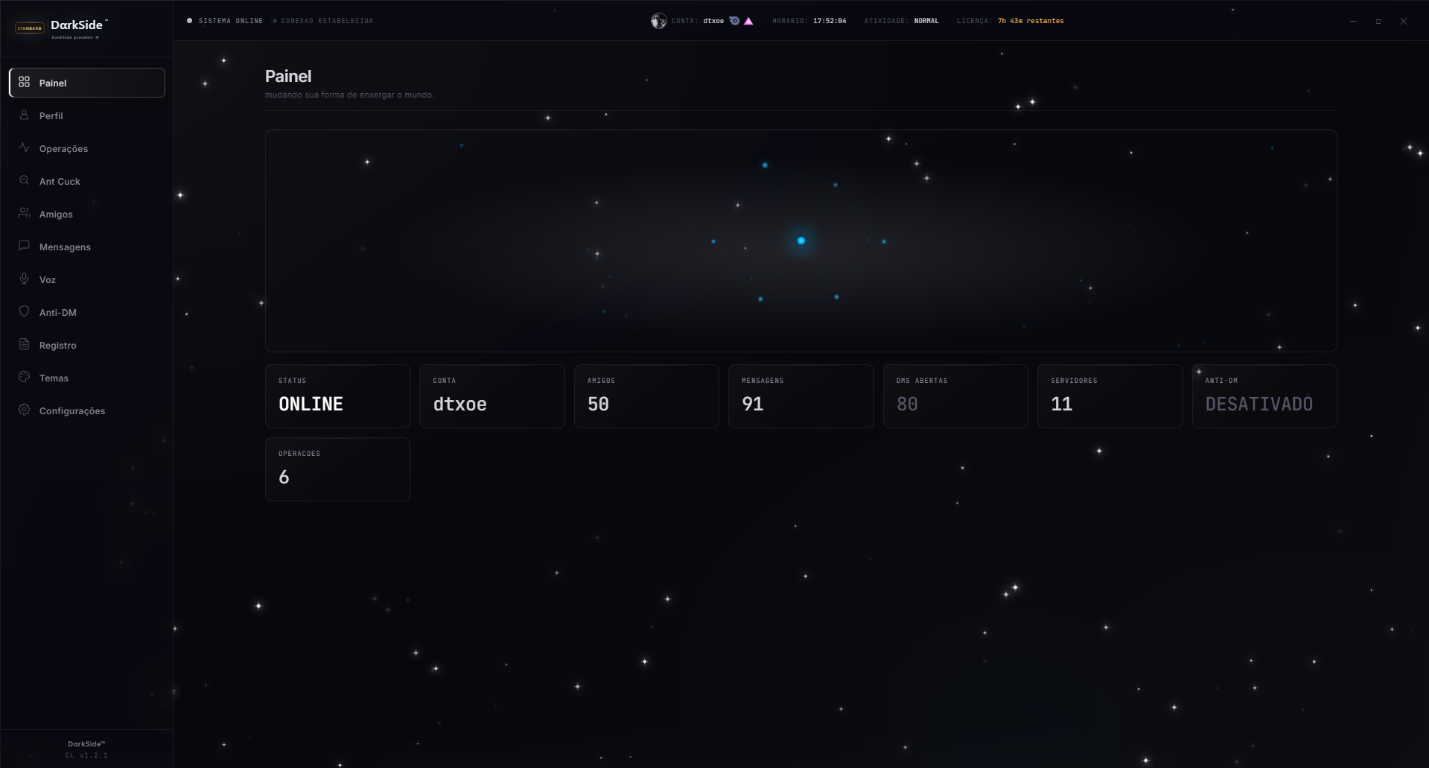Click the OPERACOES 6 card

click(x=337, y=469)
